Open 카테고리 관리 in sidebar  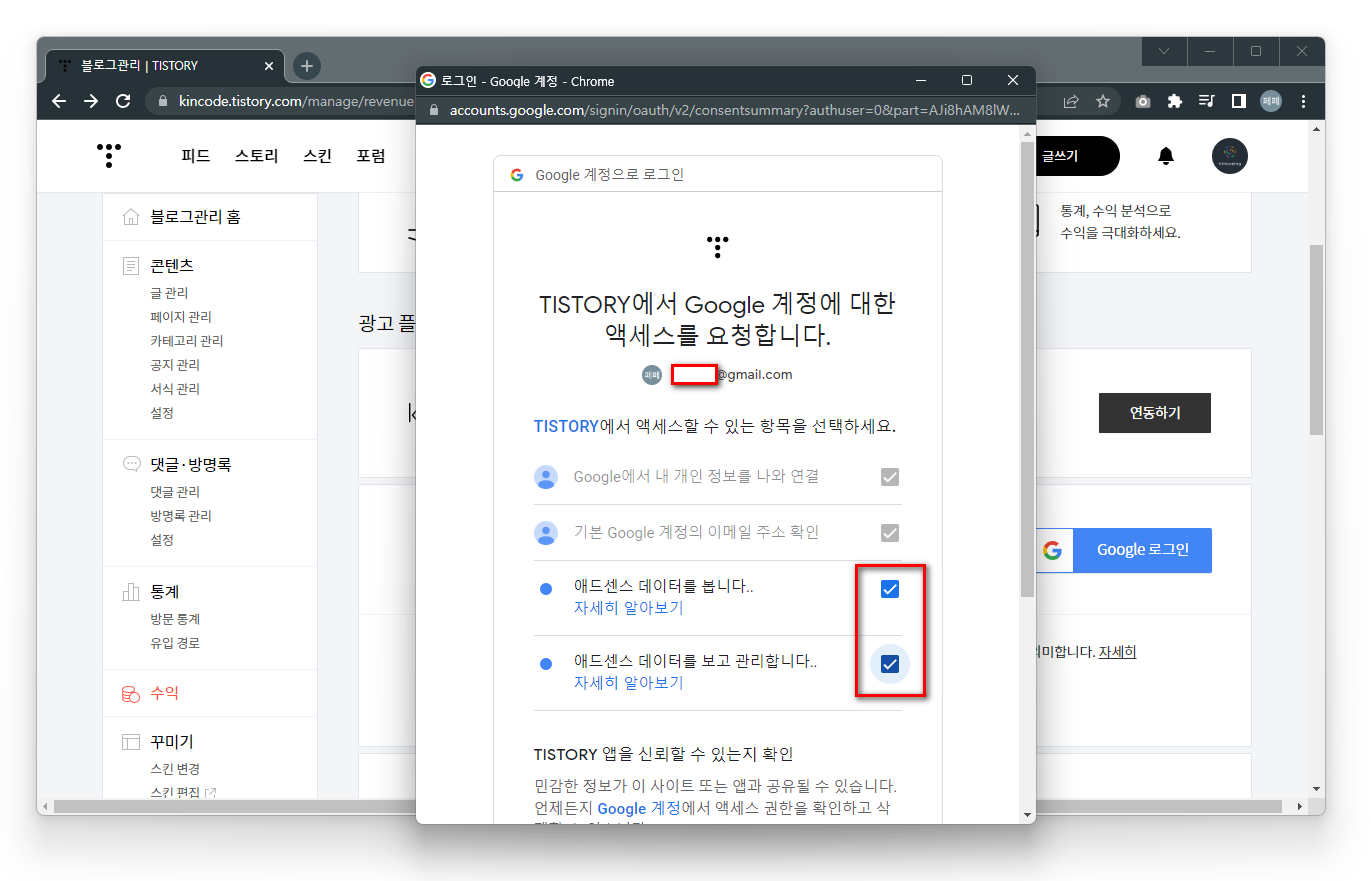(187, 341)
